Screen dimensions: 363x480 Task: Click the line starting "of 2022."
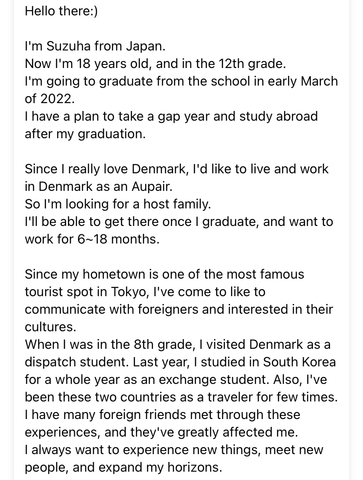pos(50,99)
